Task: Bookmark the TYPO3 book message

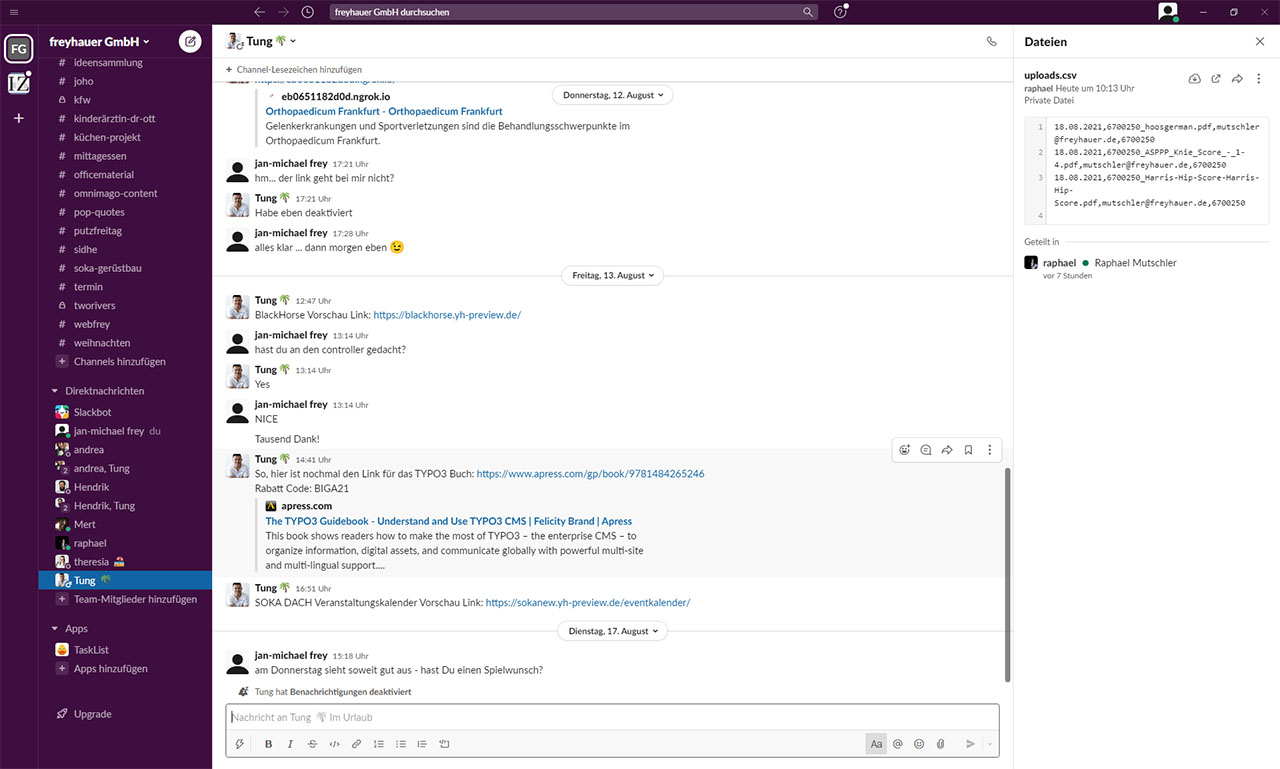Action: pyautogui.click(x=968, y=450)
